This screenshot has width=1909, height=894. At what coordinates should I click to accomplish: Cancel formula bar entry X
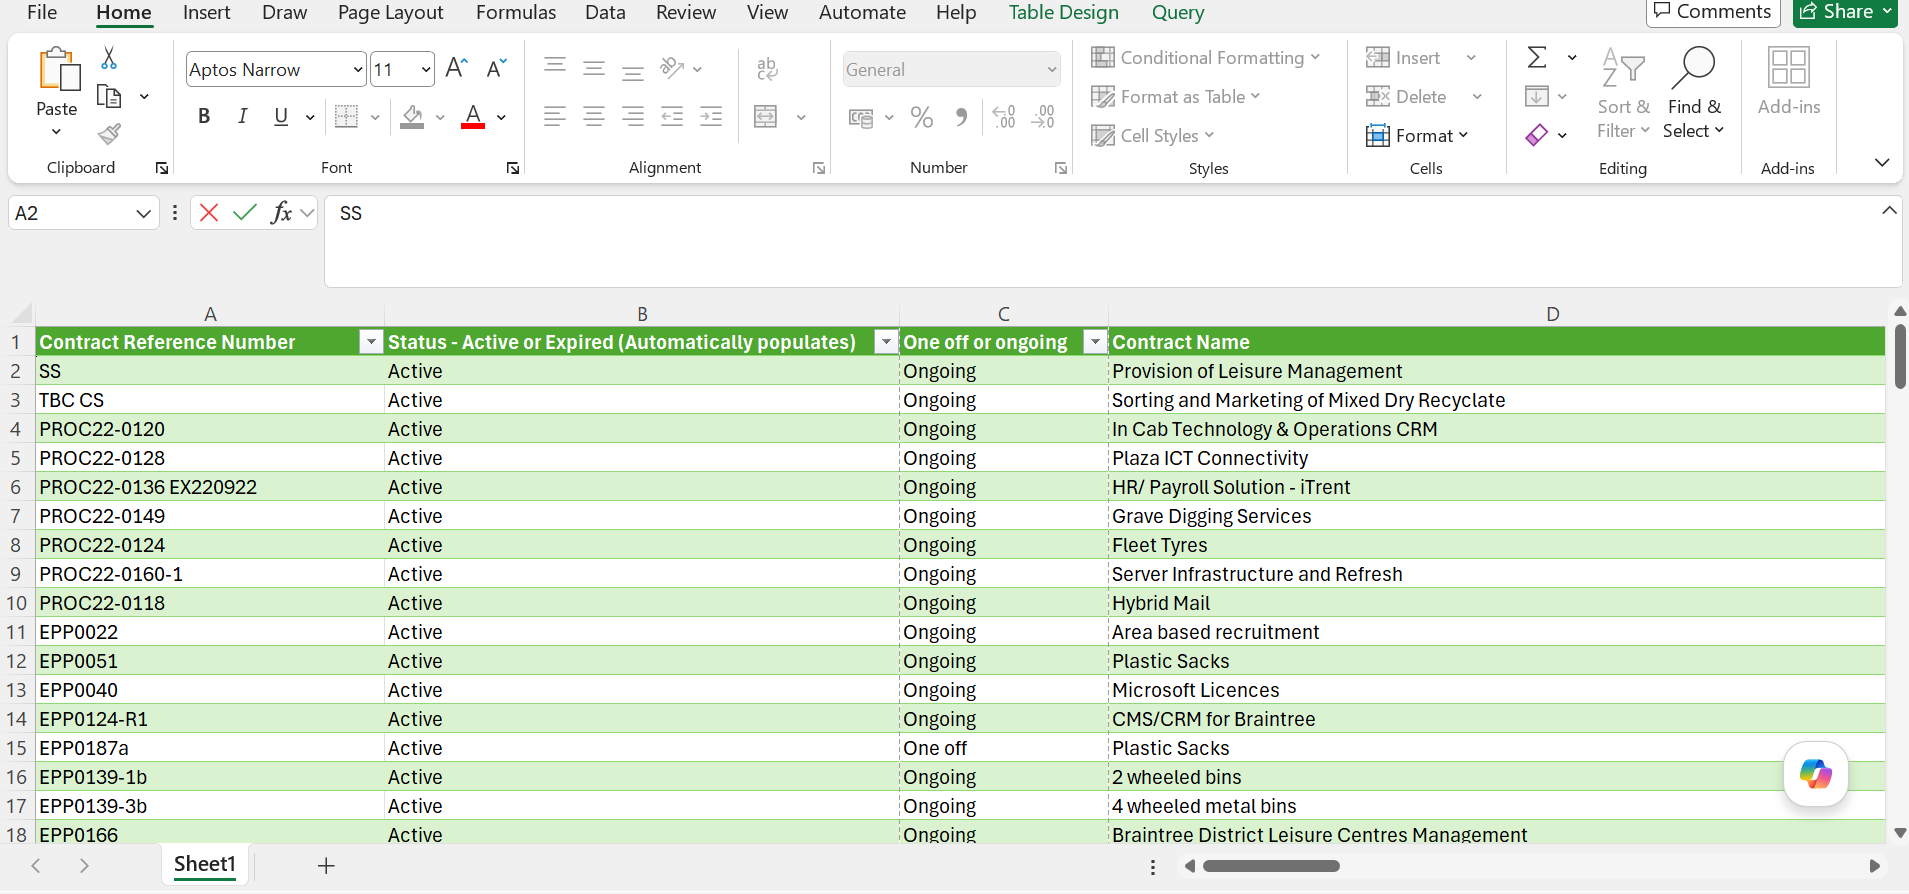(209, 212)
